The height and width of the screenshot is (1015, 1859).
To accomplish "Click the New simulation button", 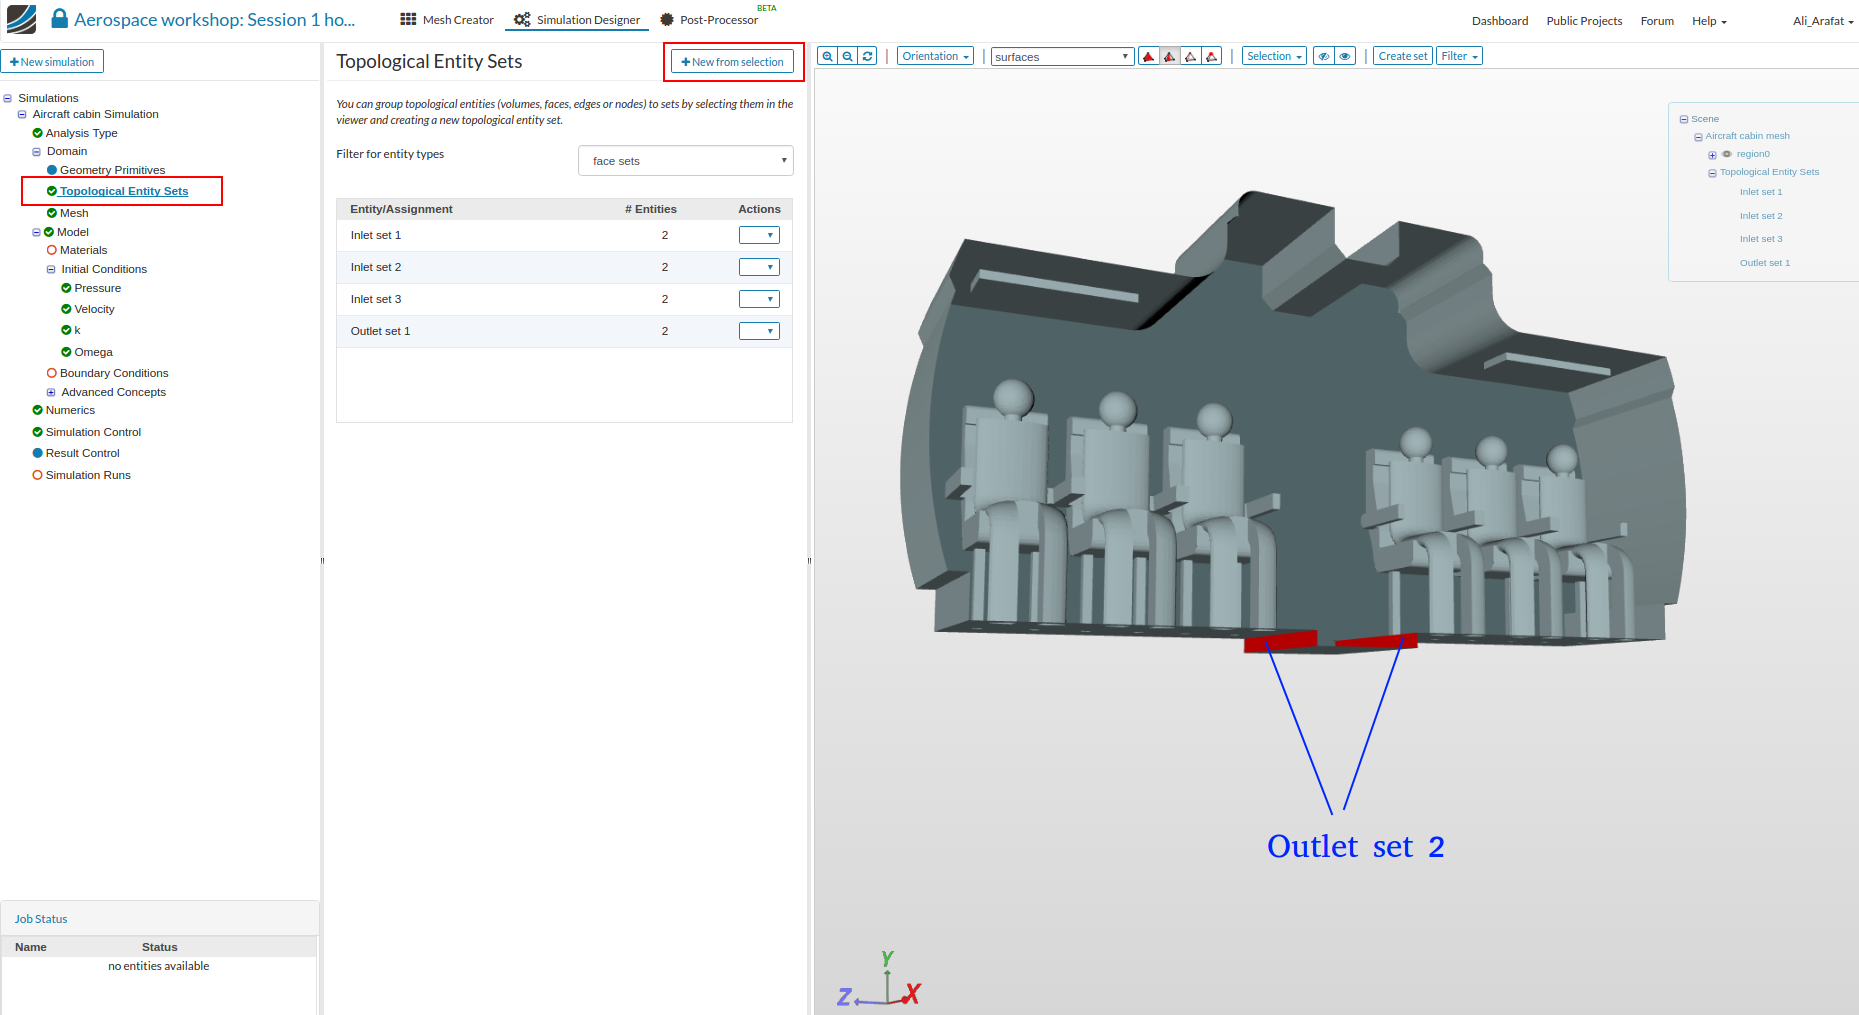I will [52, 62].
